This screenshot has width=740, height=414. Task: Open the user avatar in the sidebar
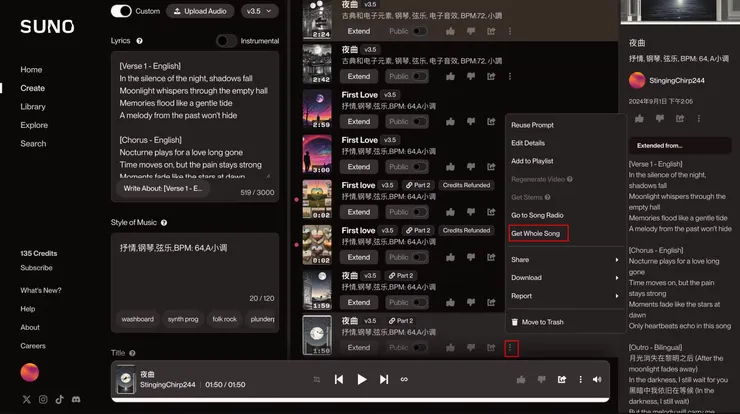(30, 372)
